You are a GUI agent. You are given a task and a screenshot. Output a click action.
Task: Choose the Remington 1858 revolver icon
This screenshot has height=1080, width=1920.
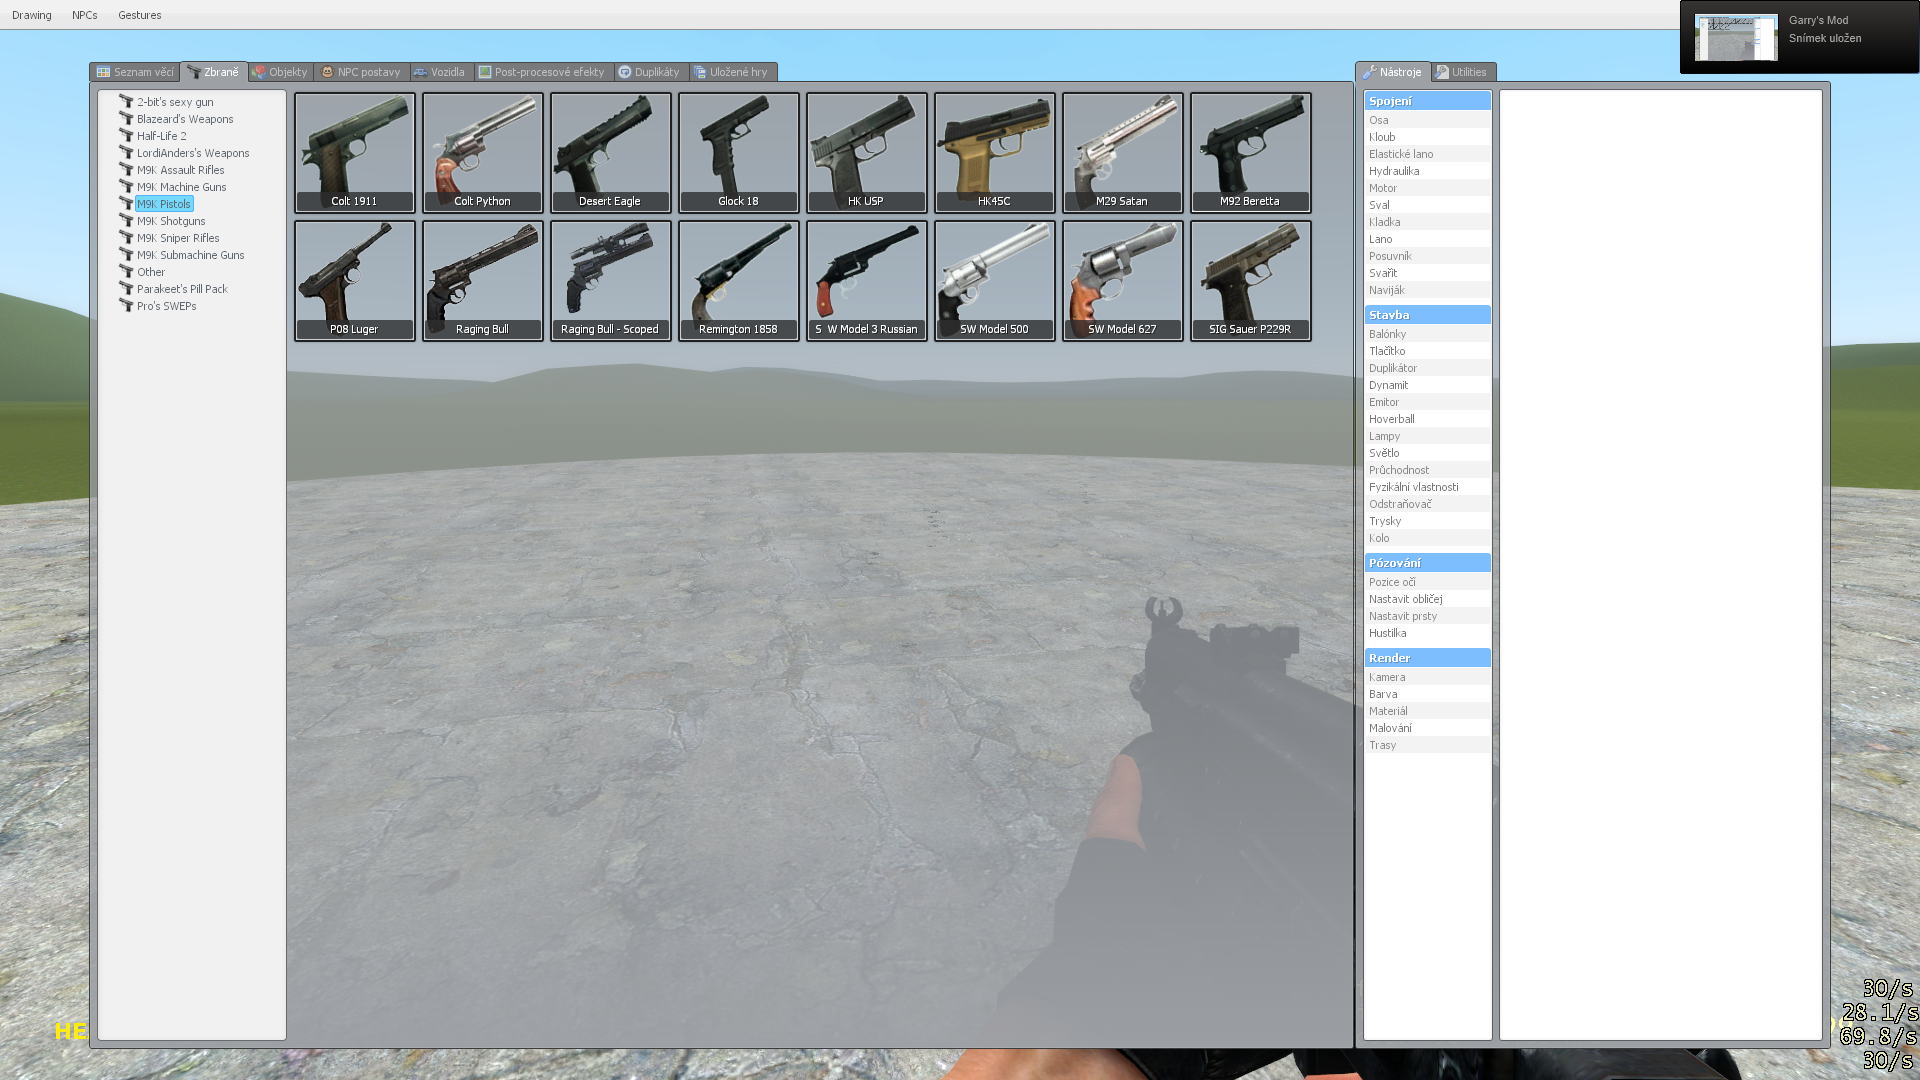(x=739, y=280)
